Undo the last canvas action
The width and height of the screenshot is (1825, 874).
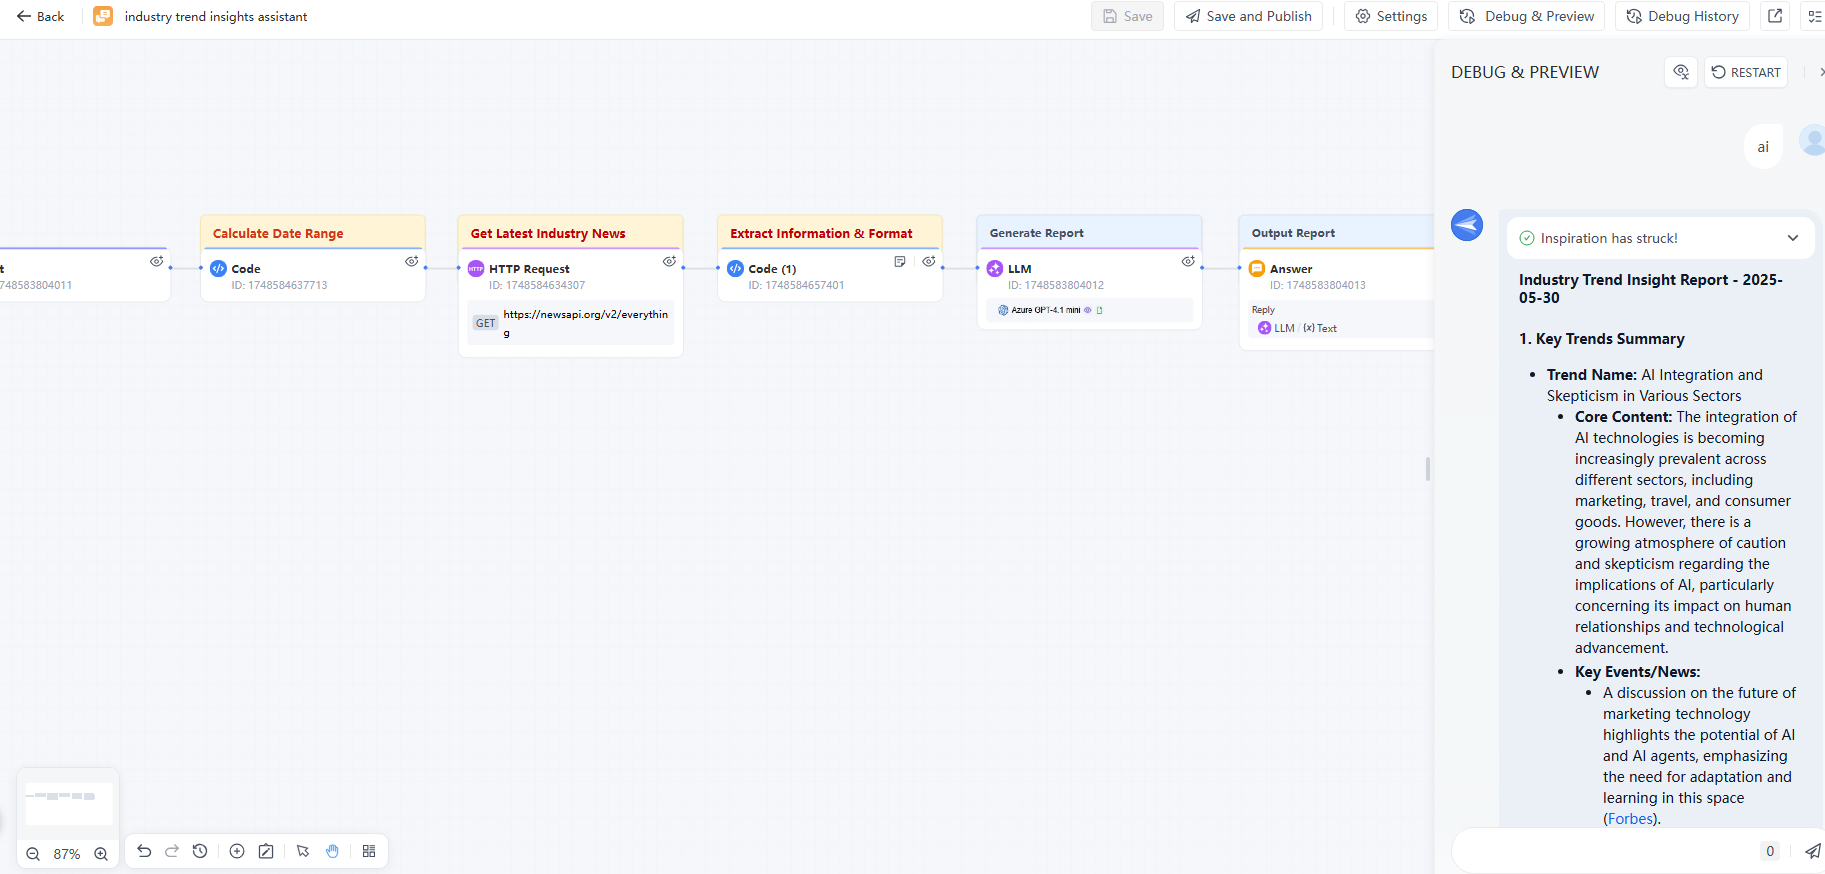pos(144,851)
